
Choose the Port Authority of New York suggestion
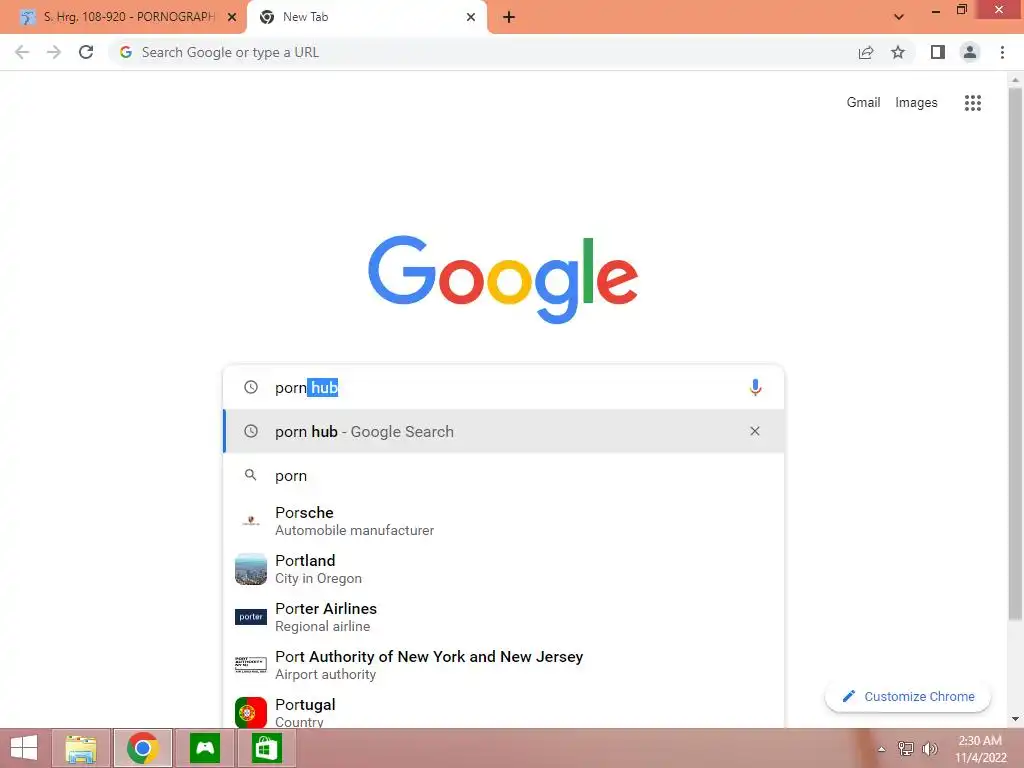tap(503, 665)
